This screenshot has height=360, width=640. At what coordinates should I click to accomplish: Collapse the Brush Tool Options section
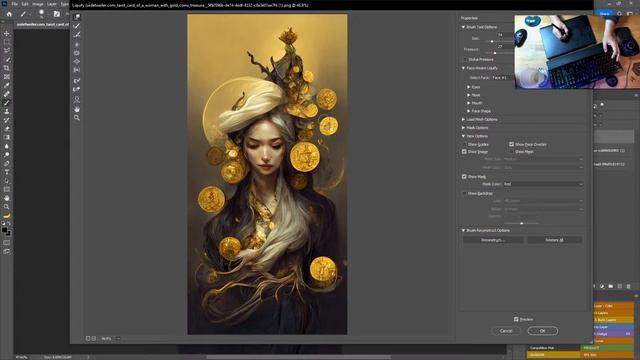click(463, 27)
